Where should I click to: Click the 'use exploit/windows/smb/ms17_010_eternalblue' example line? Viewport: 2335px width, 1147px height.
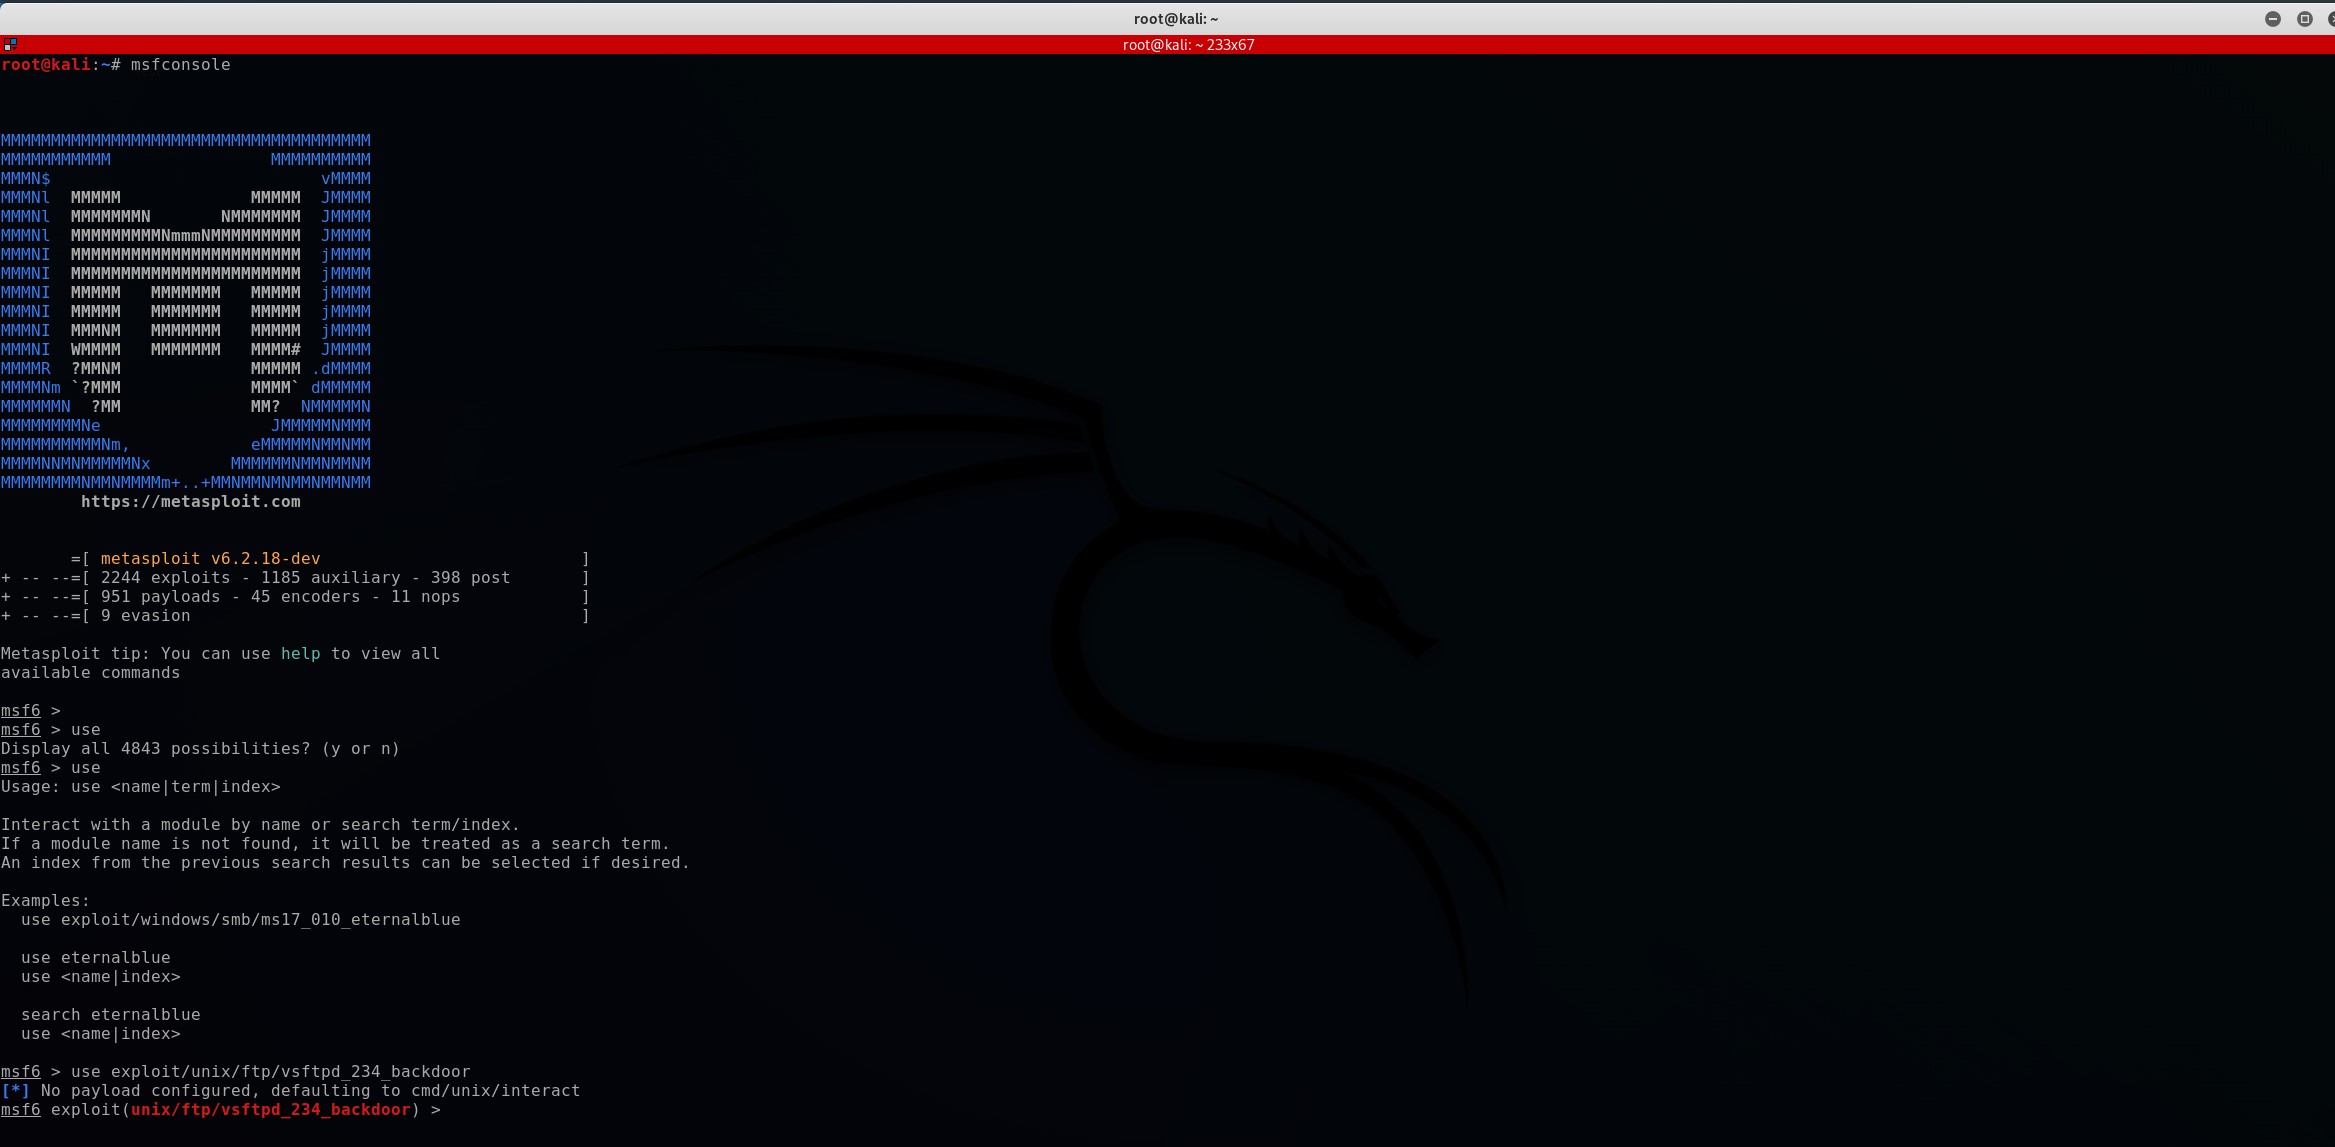pyautogui.click(x=240, y=920)
